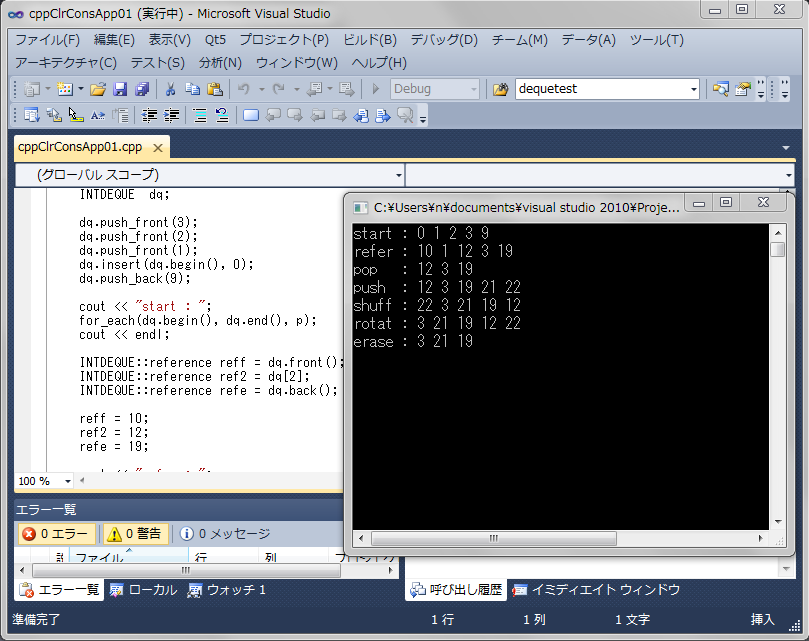
Task: Click the Save All icon
Action: click(x=142, y=89)
